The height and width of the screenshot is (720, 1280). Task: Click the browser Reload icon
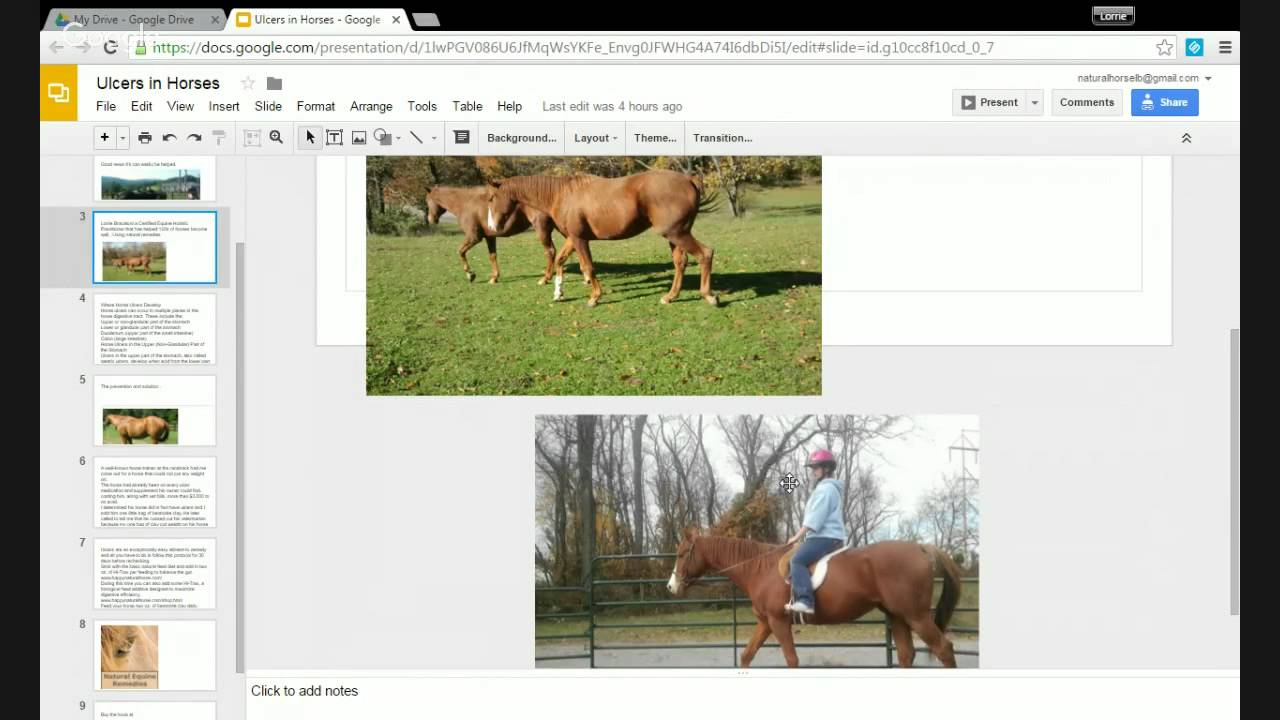[111, 47]
